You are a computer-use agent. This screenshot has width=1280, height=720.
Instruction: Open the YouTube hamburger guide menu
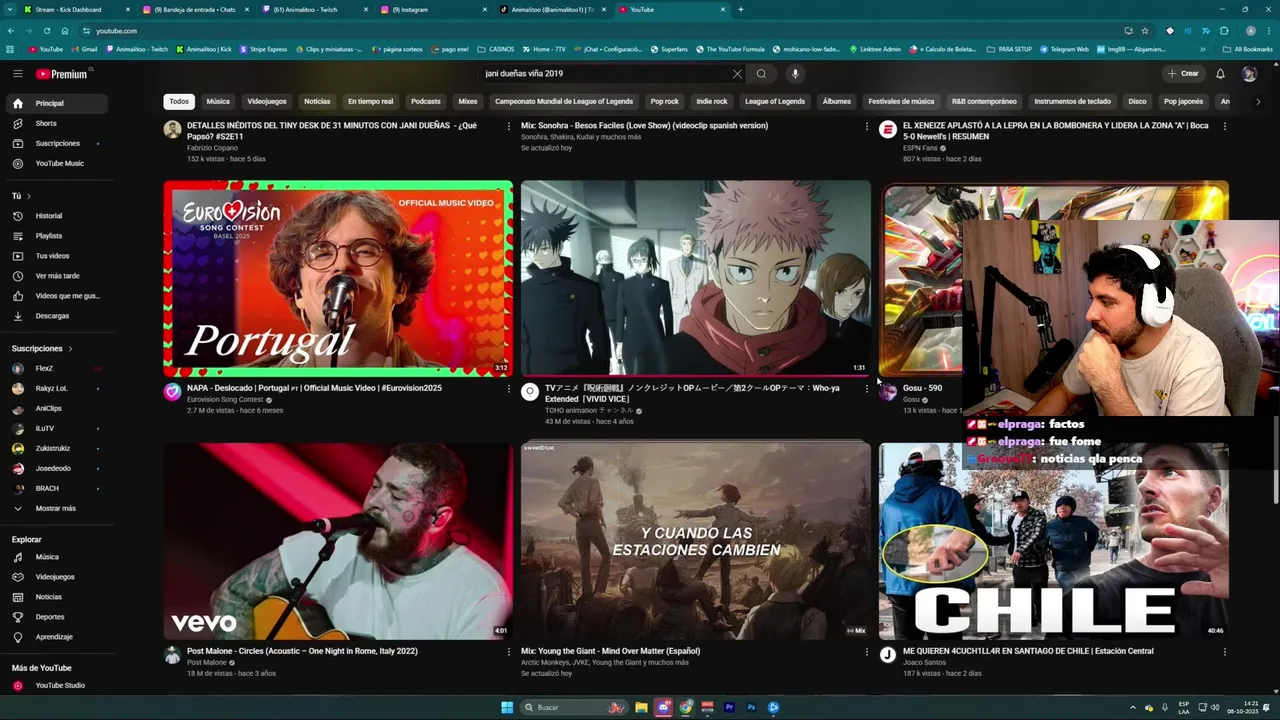tap(17, 74)
